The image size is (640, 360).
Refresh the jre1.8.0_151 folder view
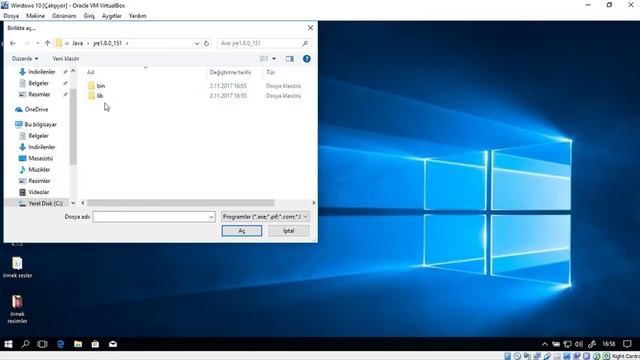tap(207, 43)
